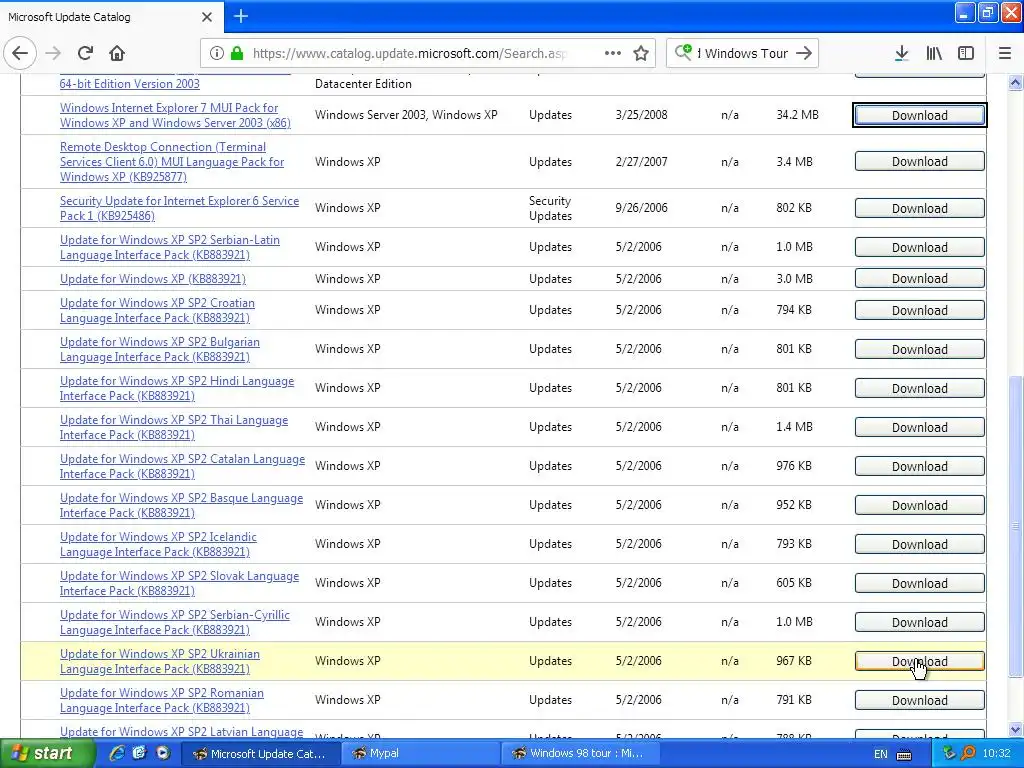Download Update for Windows XP (KB883921)
This screenshot has width=1024, height=768.
click(x=919, y=279)
